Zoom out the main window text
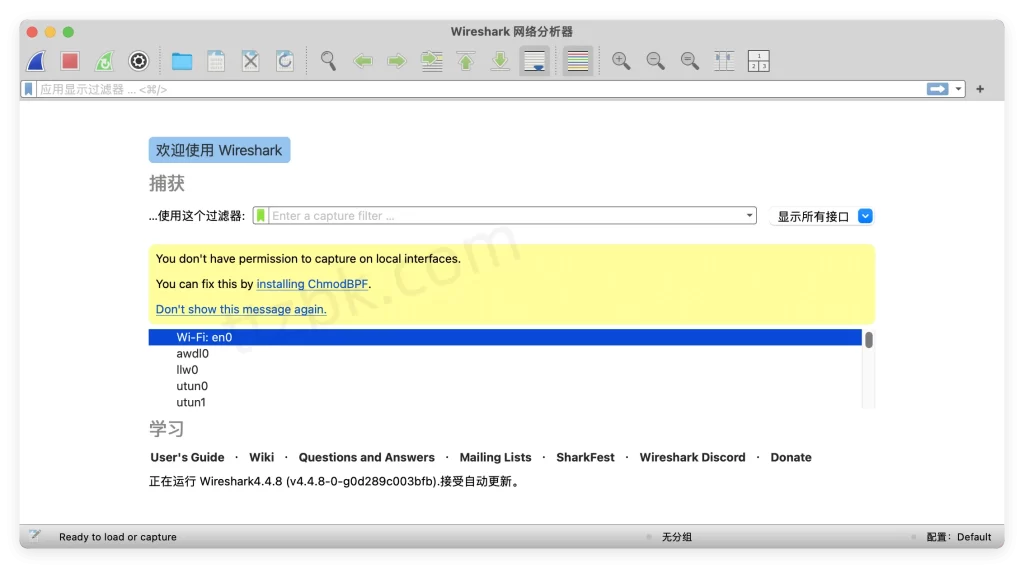This screenshot has height=568, width=1024. pyautogui.click(x=656, y=61)
